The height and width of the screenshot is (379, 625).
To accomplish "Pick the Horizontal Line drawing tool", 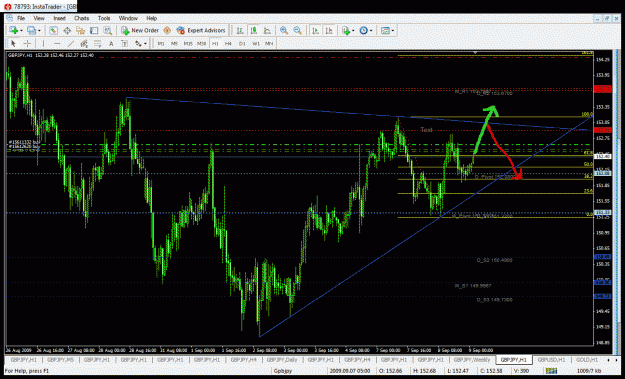I will [x=57, y=43].
